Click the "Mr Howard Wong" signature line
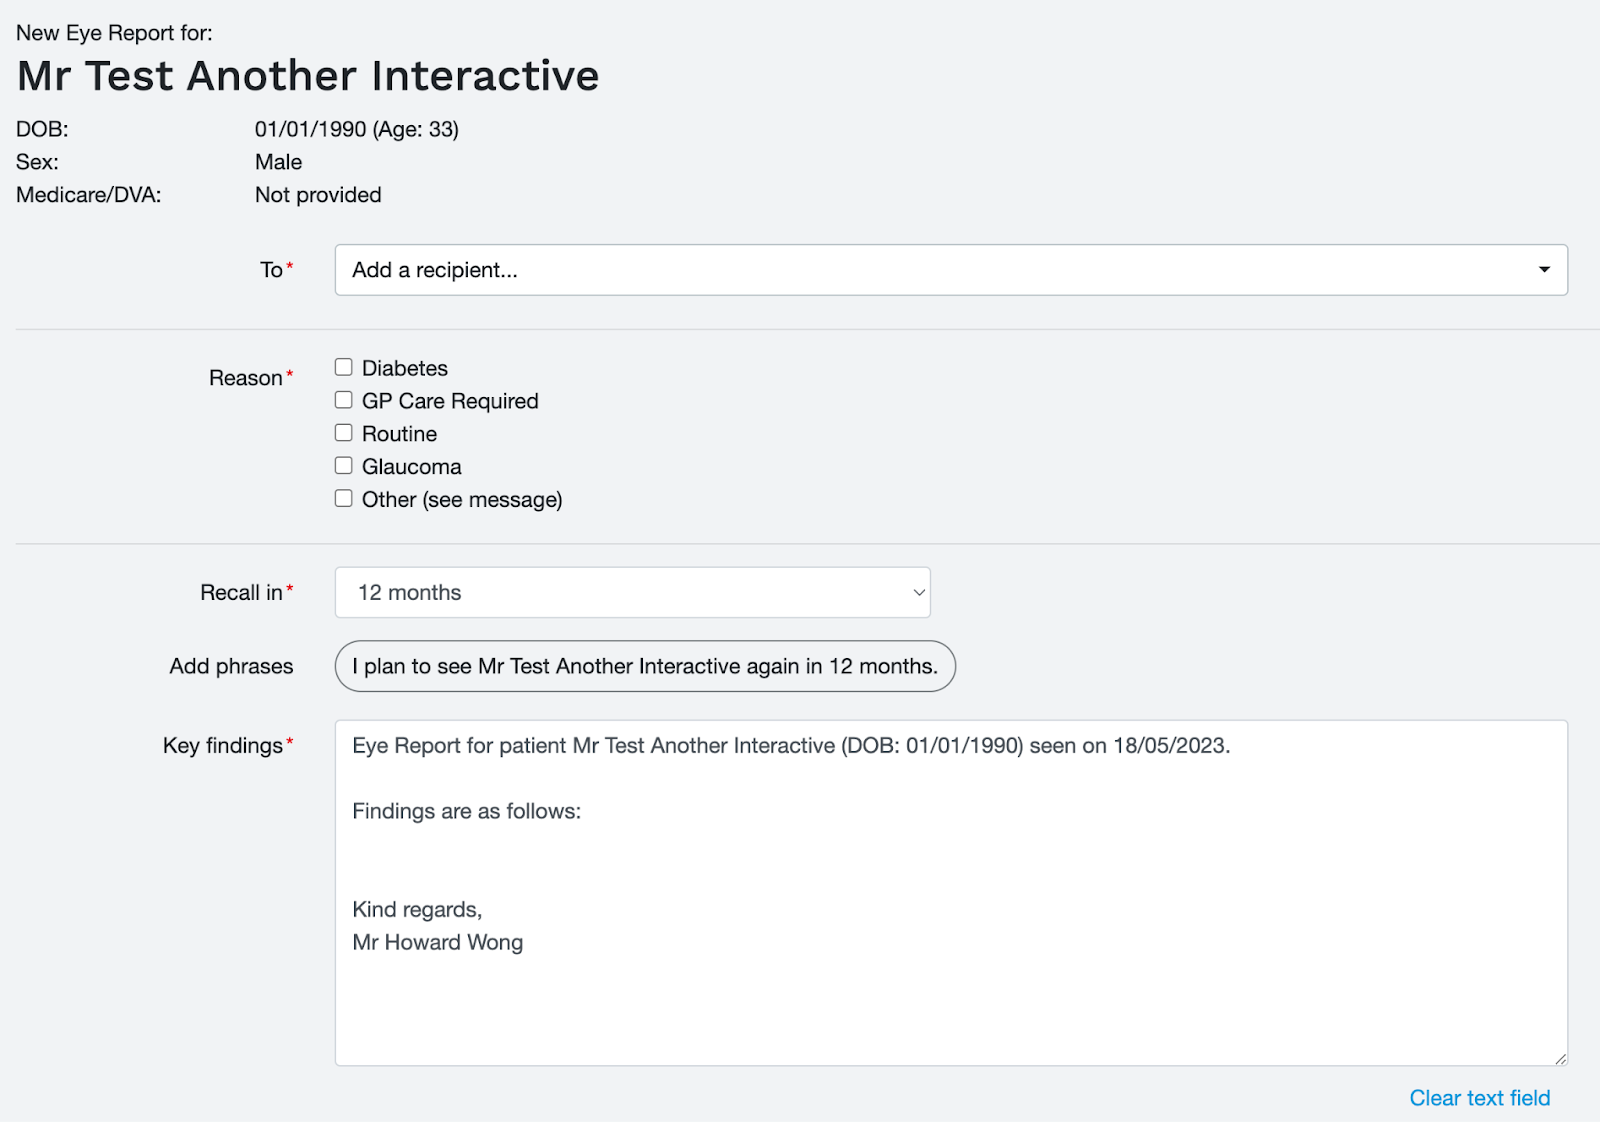The height and width of the screenshot is (1122, 1600). (x=437, y=941)
